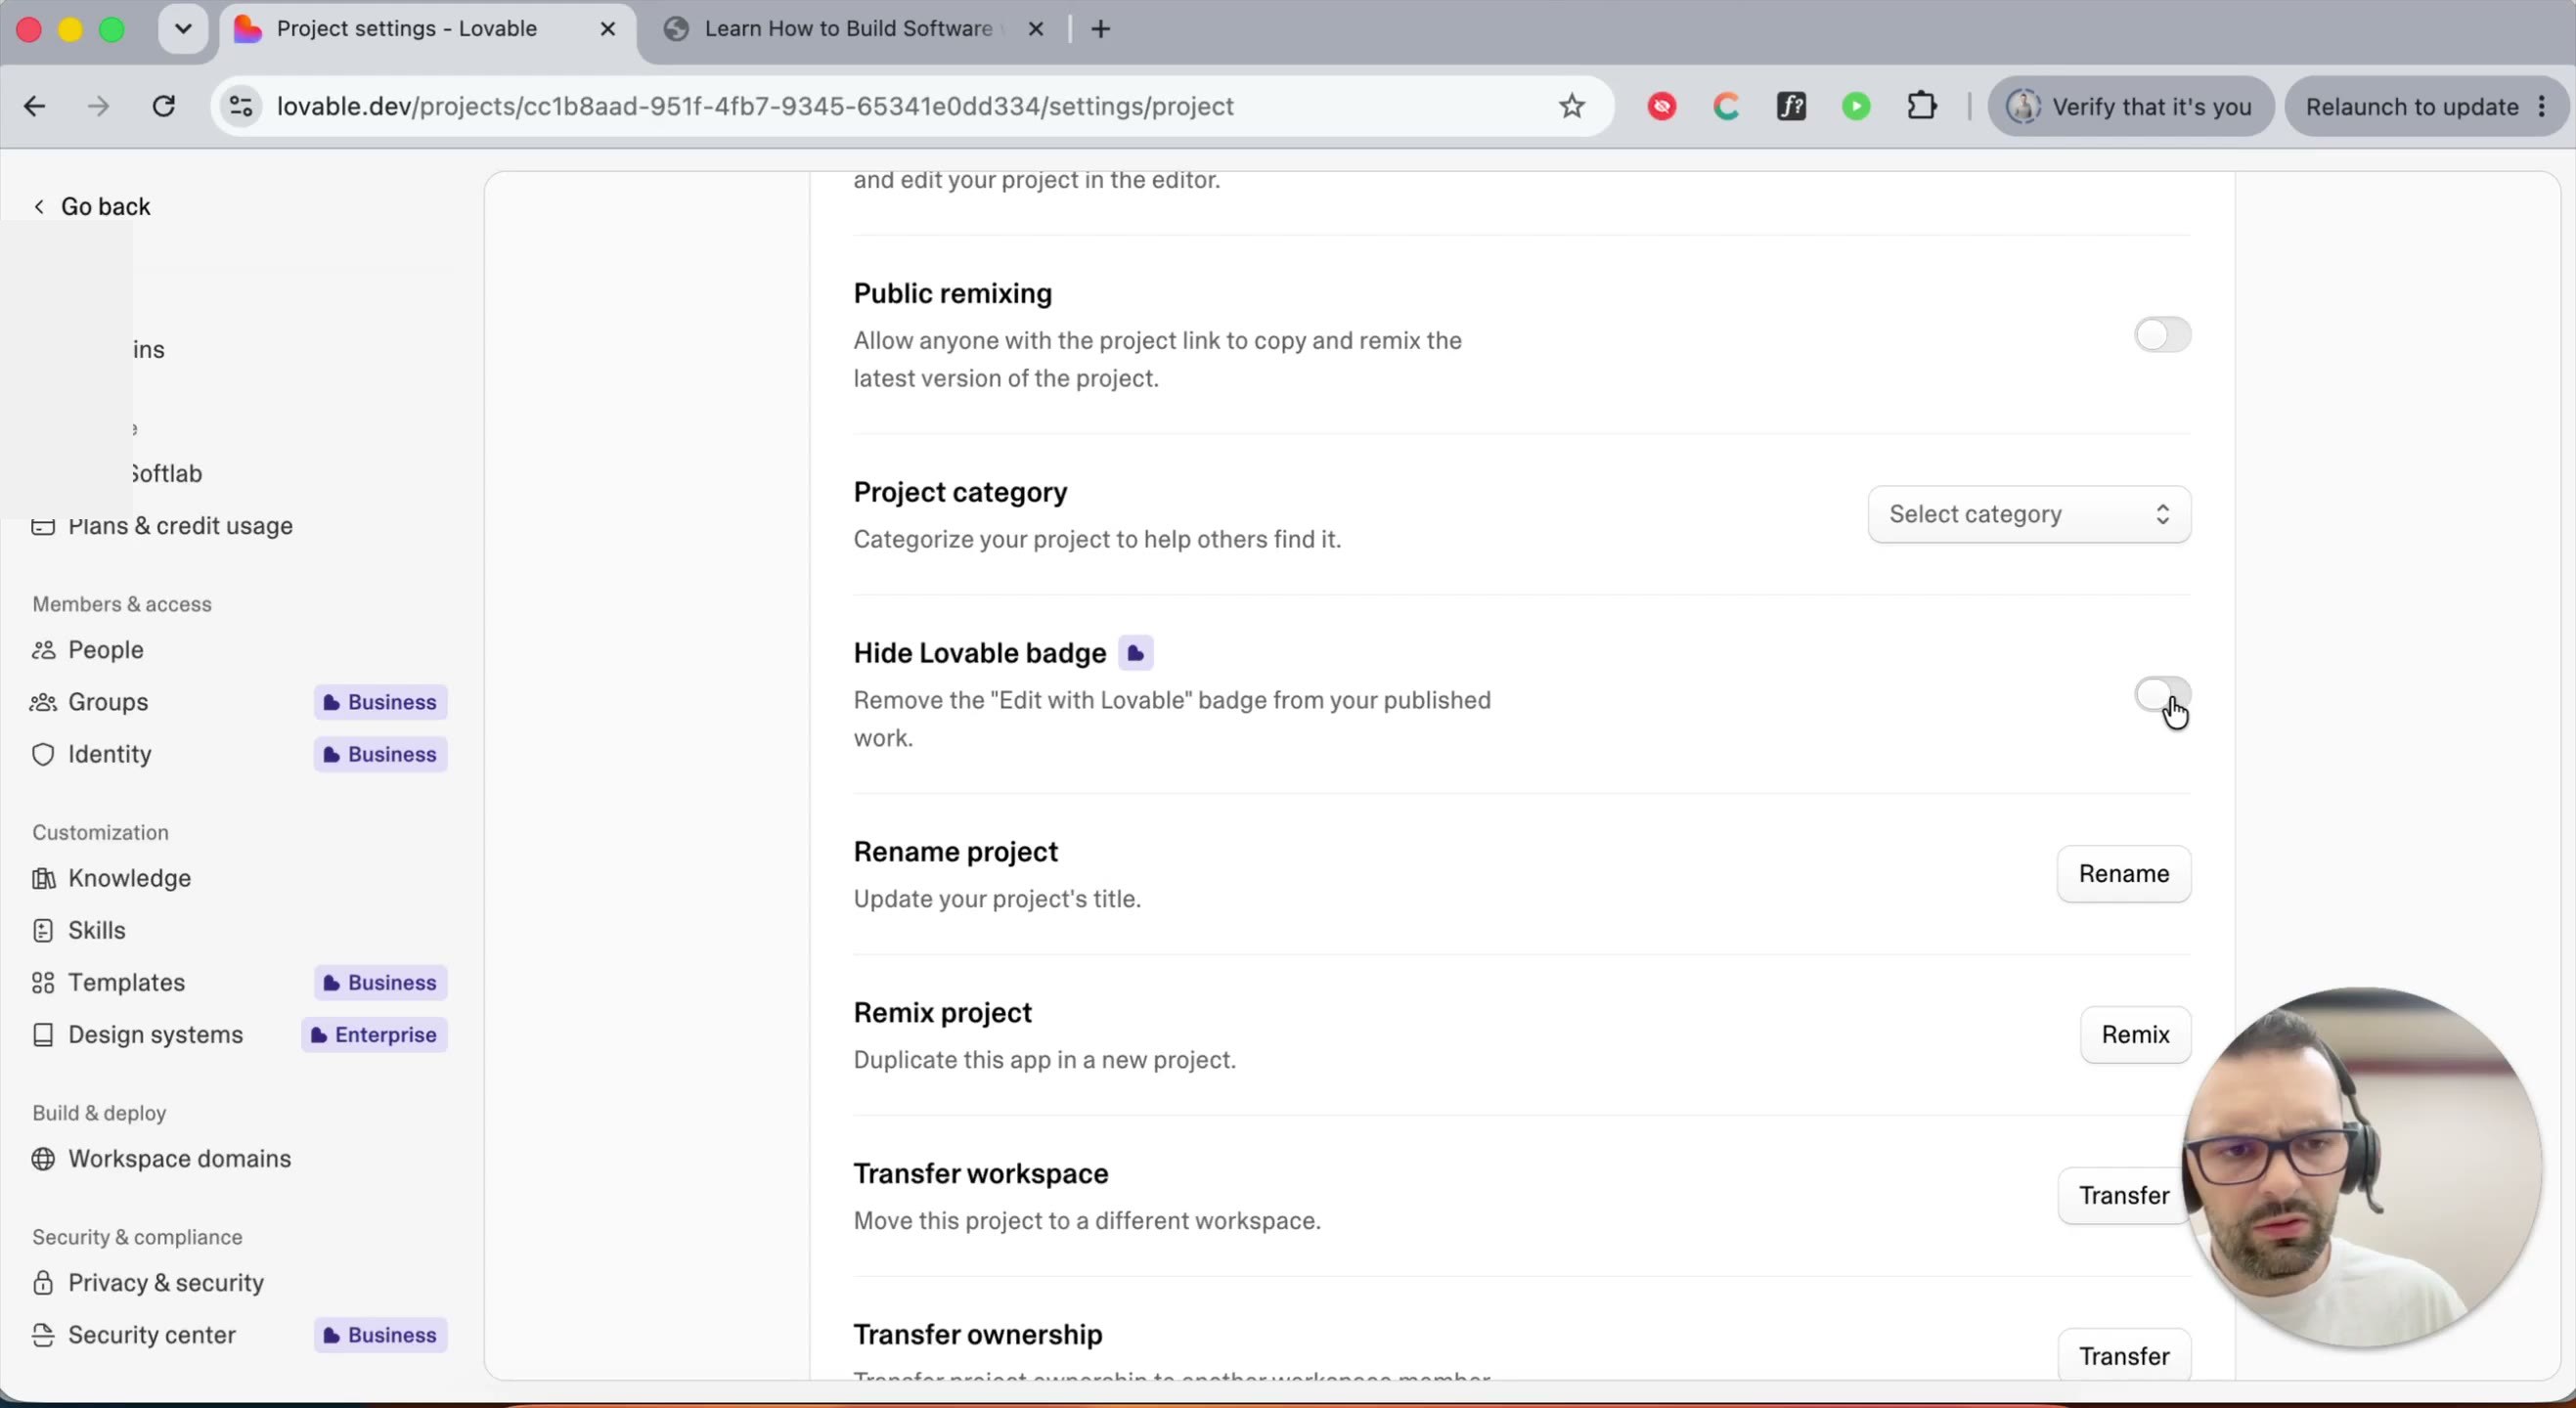This screenshot has height=1408, width=2576.
Task: Click the Groups icon in sidebar
Action: click(43, 702)
